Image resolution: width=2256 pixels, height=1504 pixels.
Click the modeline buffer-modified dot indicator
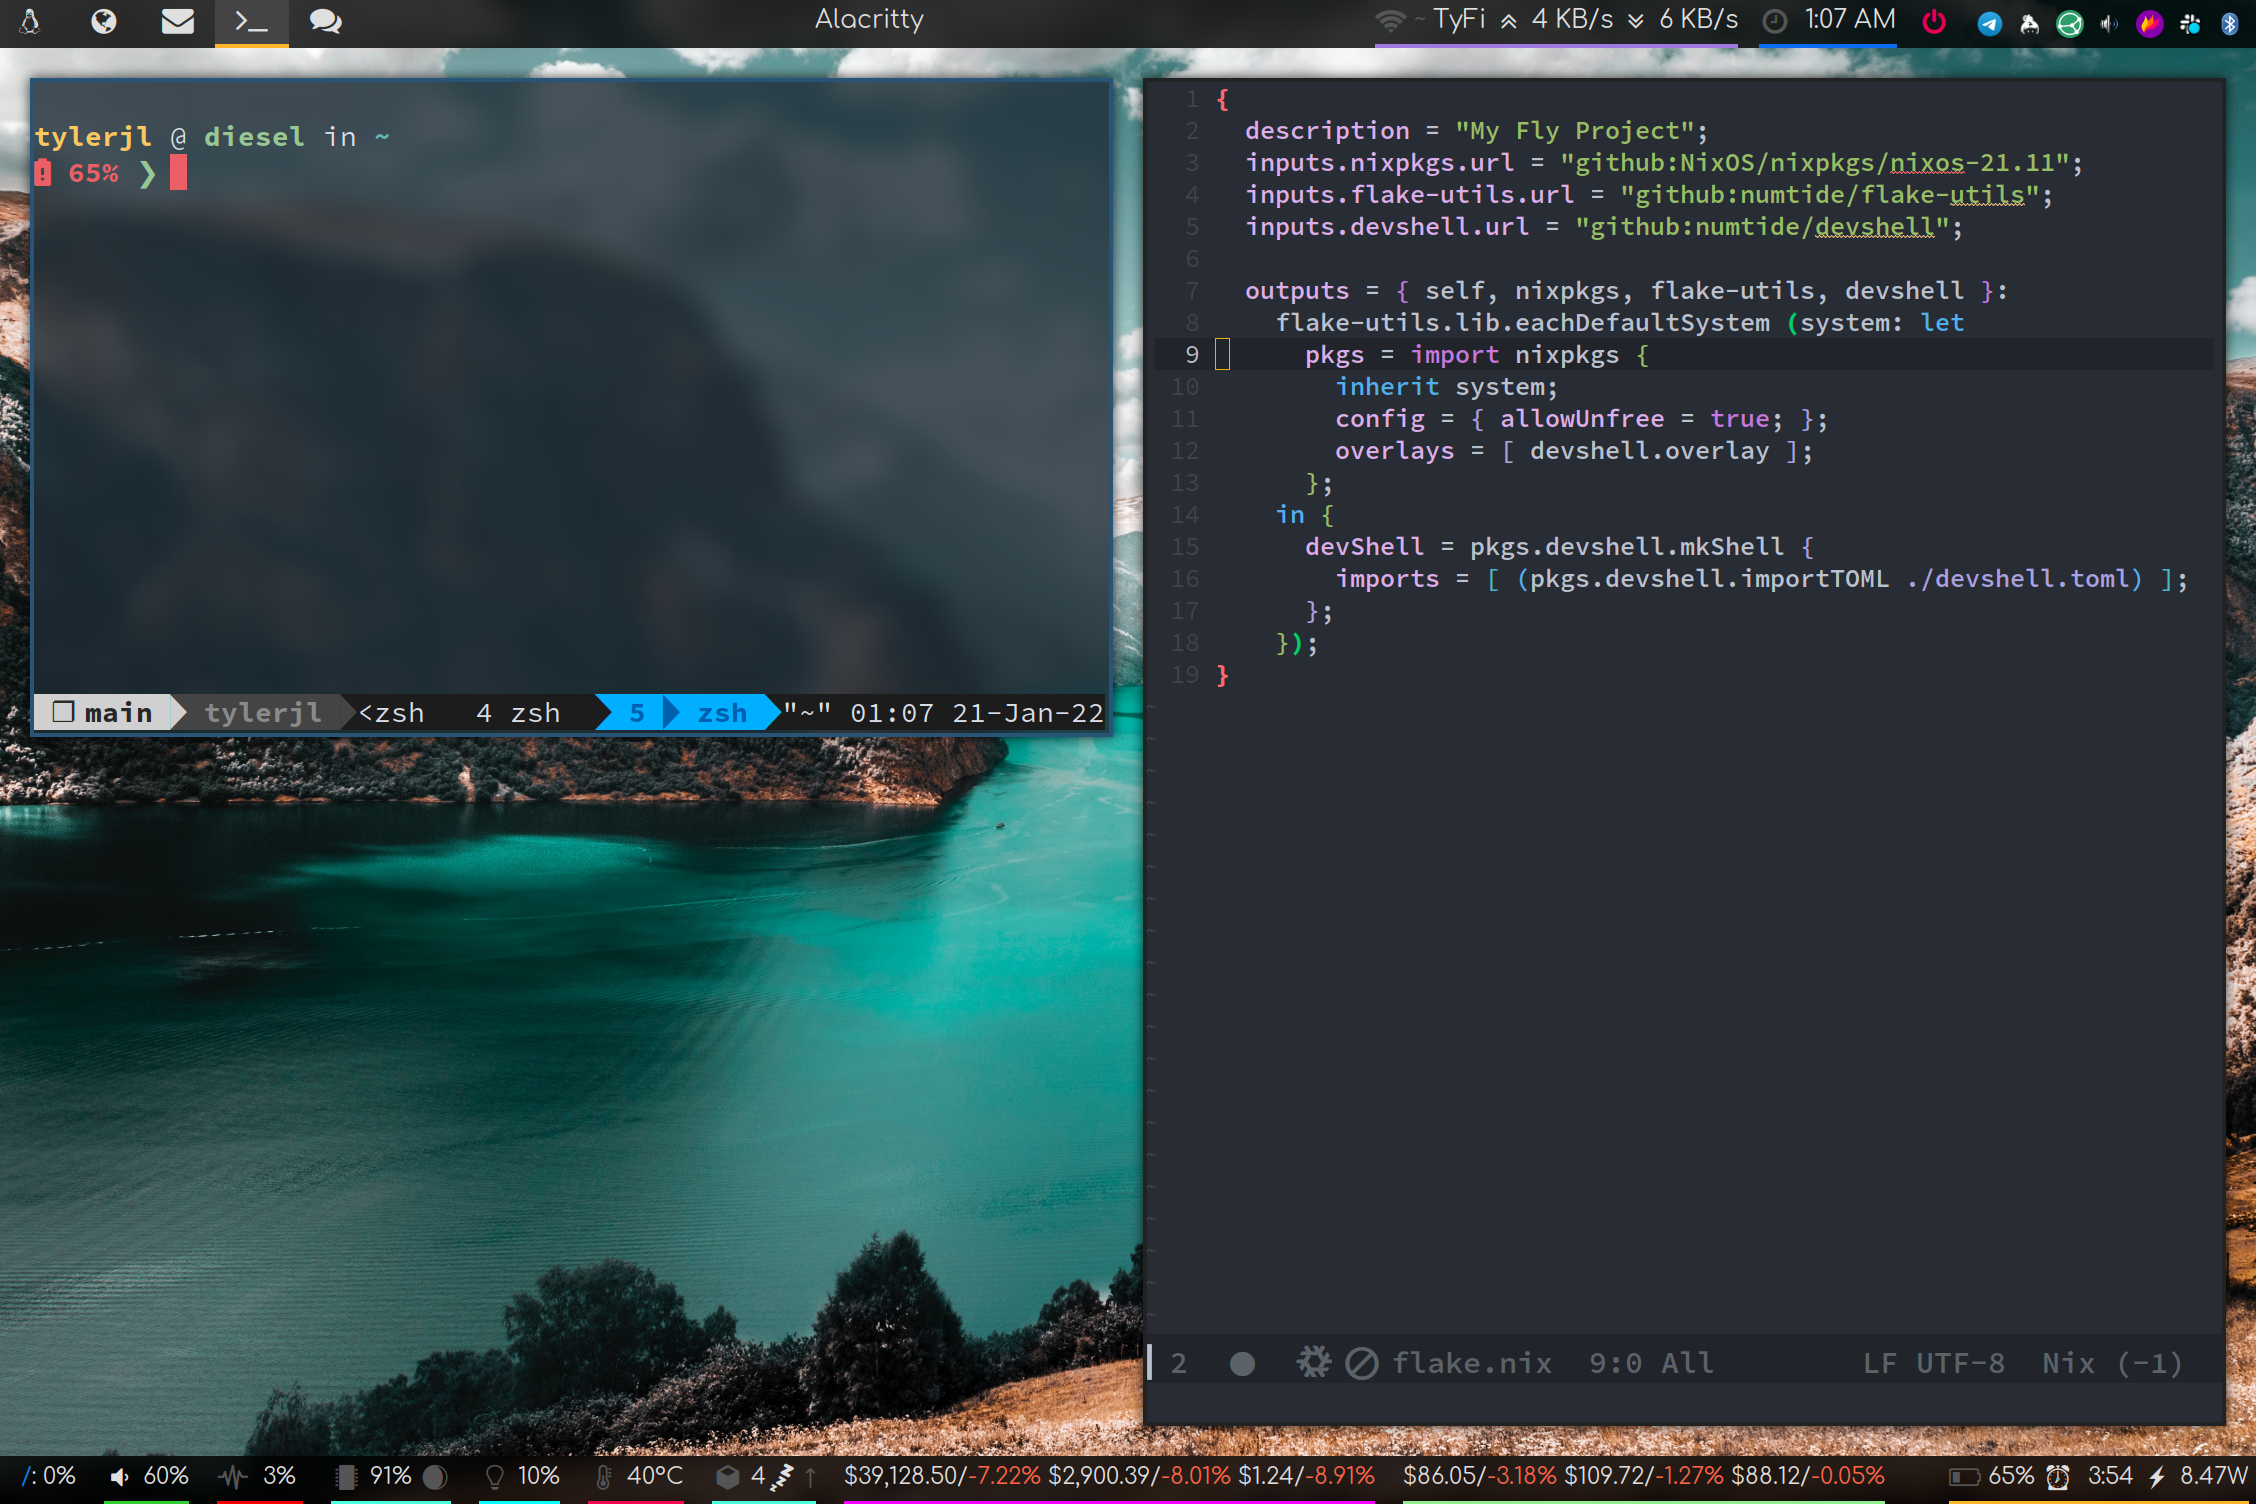click(1242, 1364)
